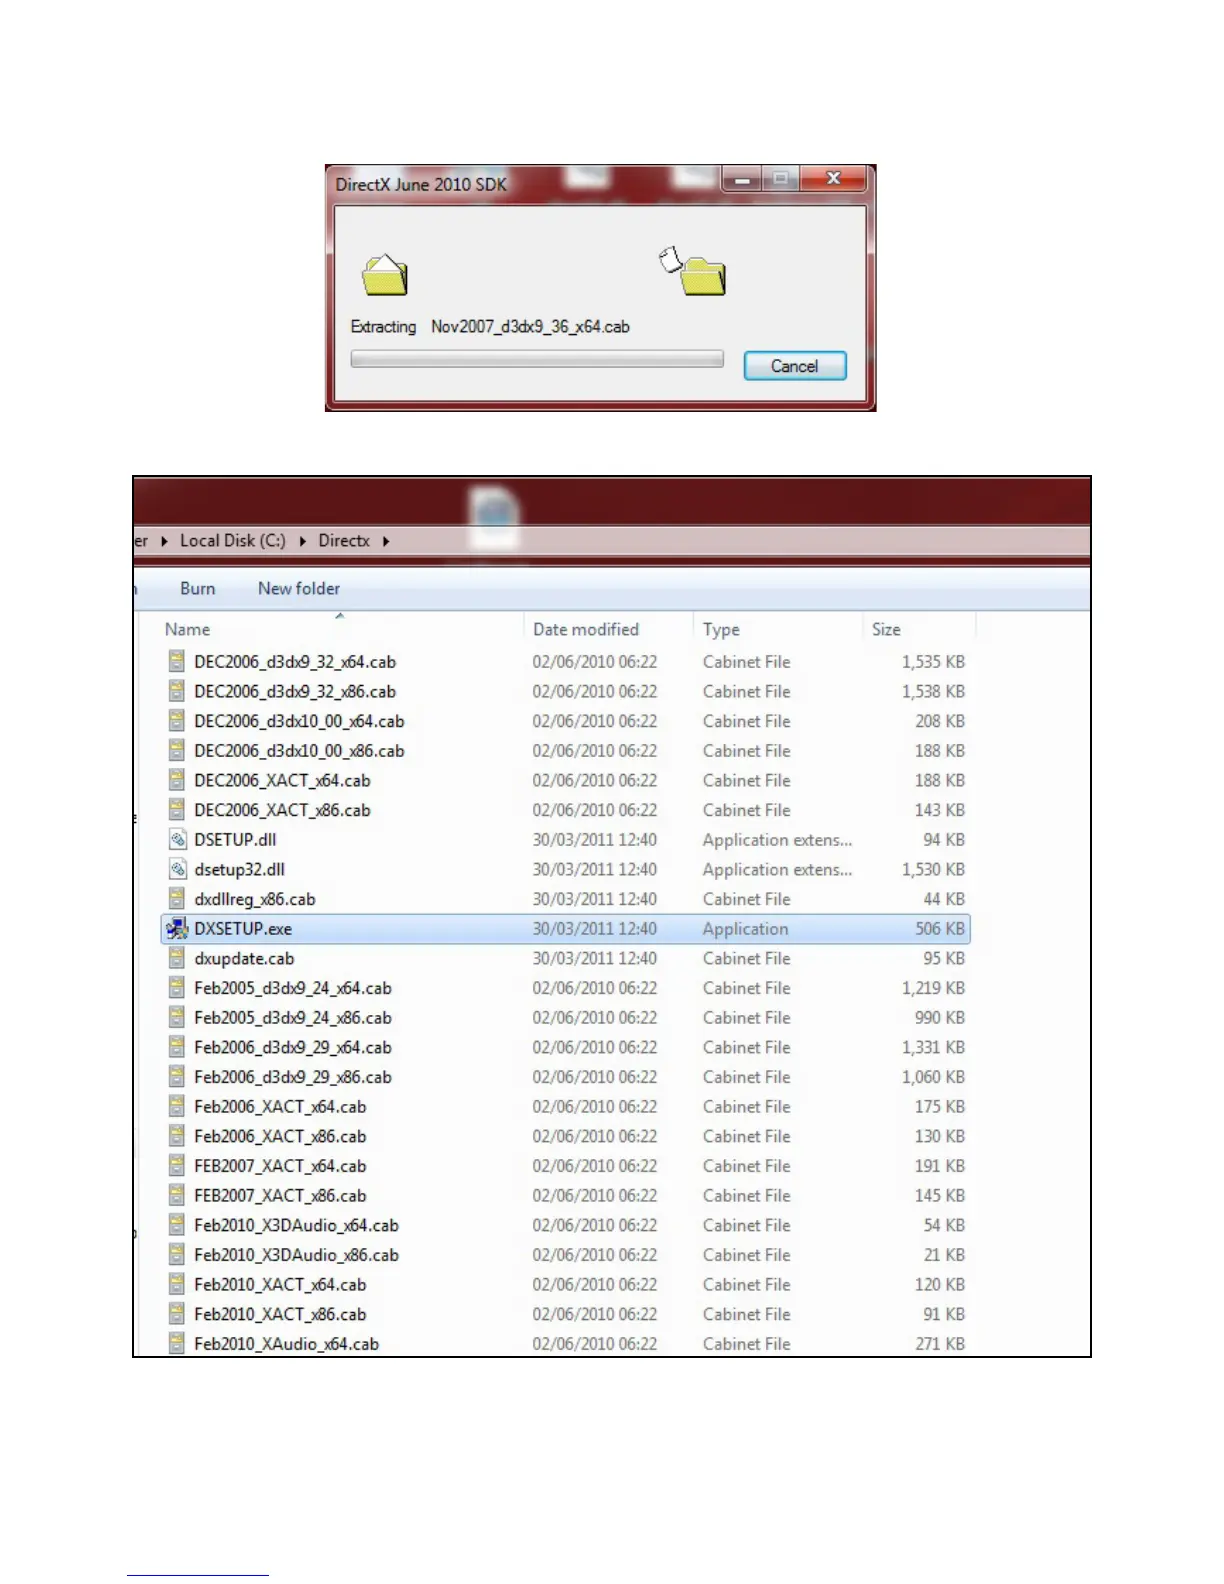
Task: Click the Feb2005_d3dx9_24_x86.cab file icon
Action: (x=177, y=1017)
